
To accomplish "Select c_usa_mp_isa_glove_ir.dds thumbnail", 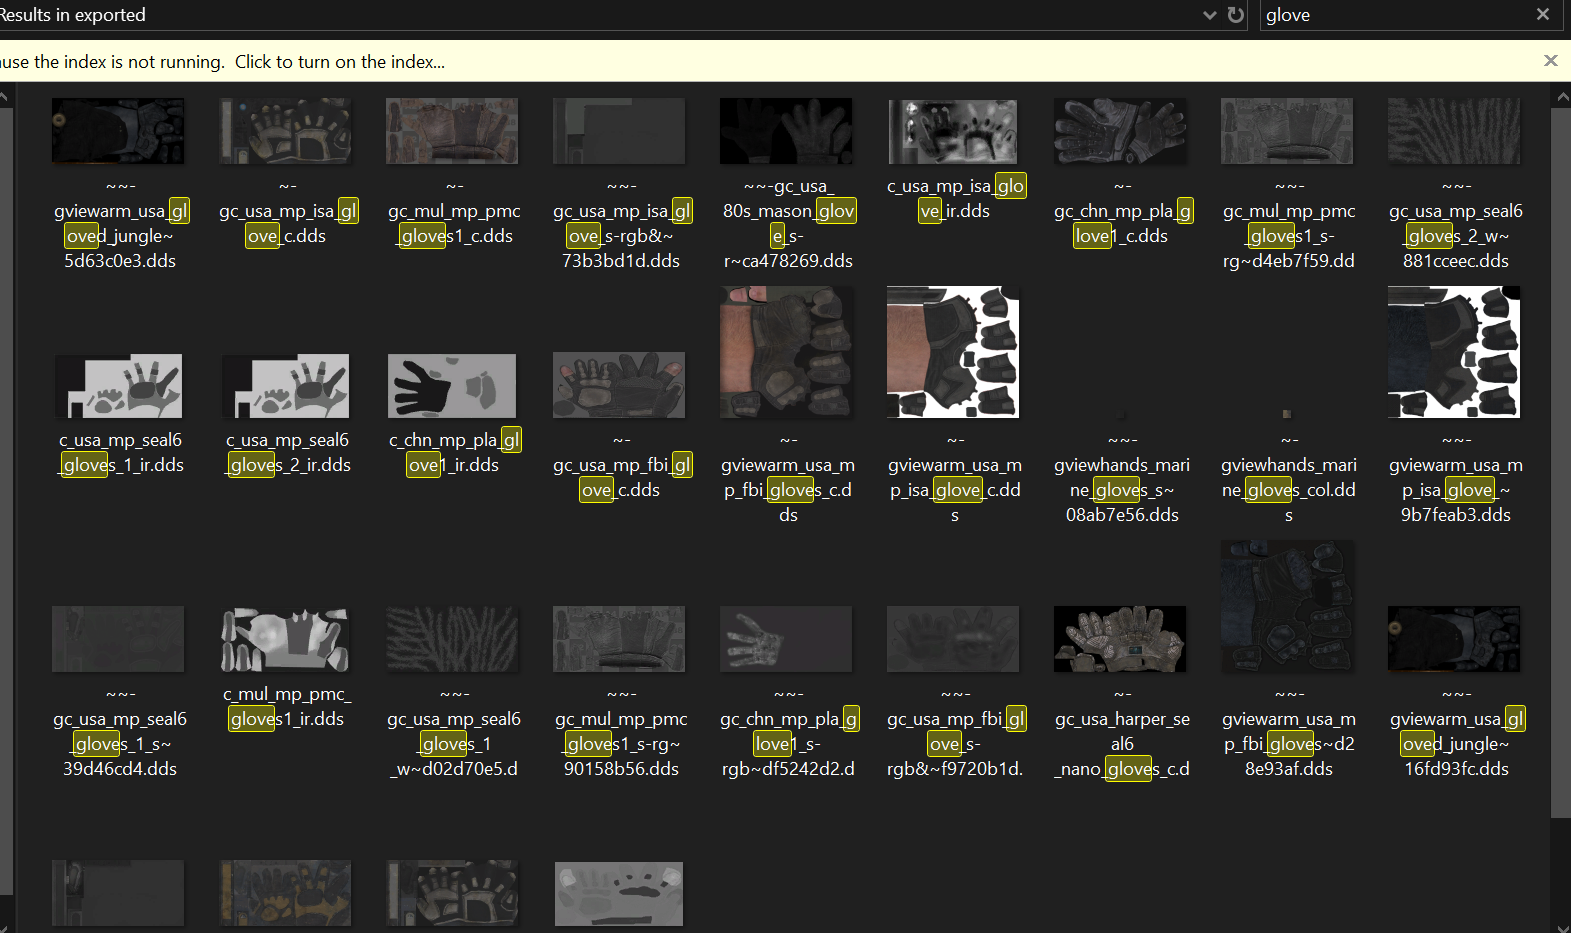I will click(953, 131).
